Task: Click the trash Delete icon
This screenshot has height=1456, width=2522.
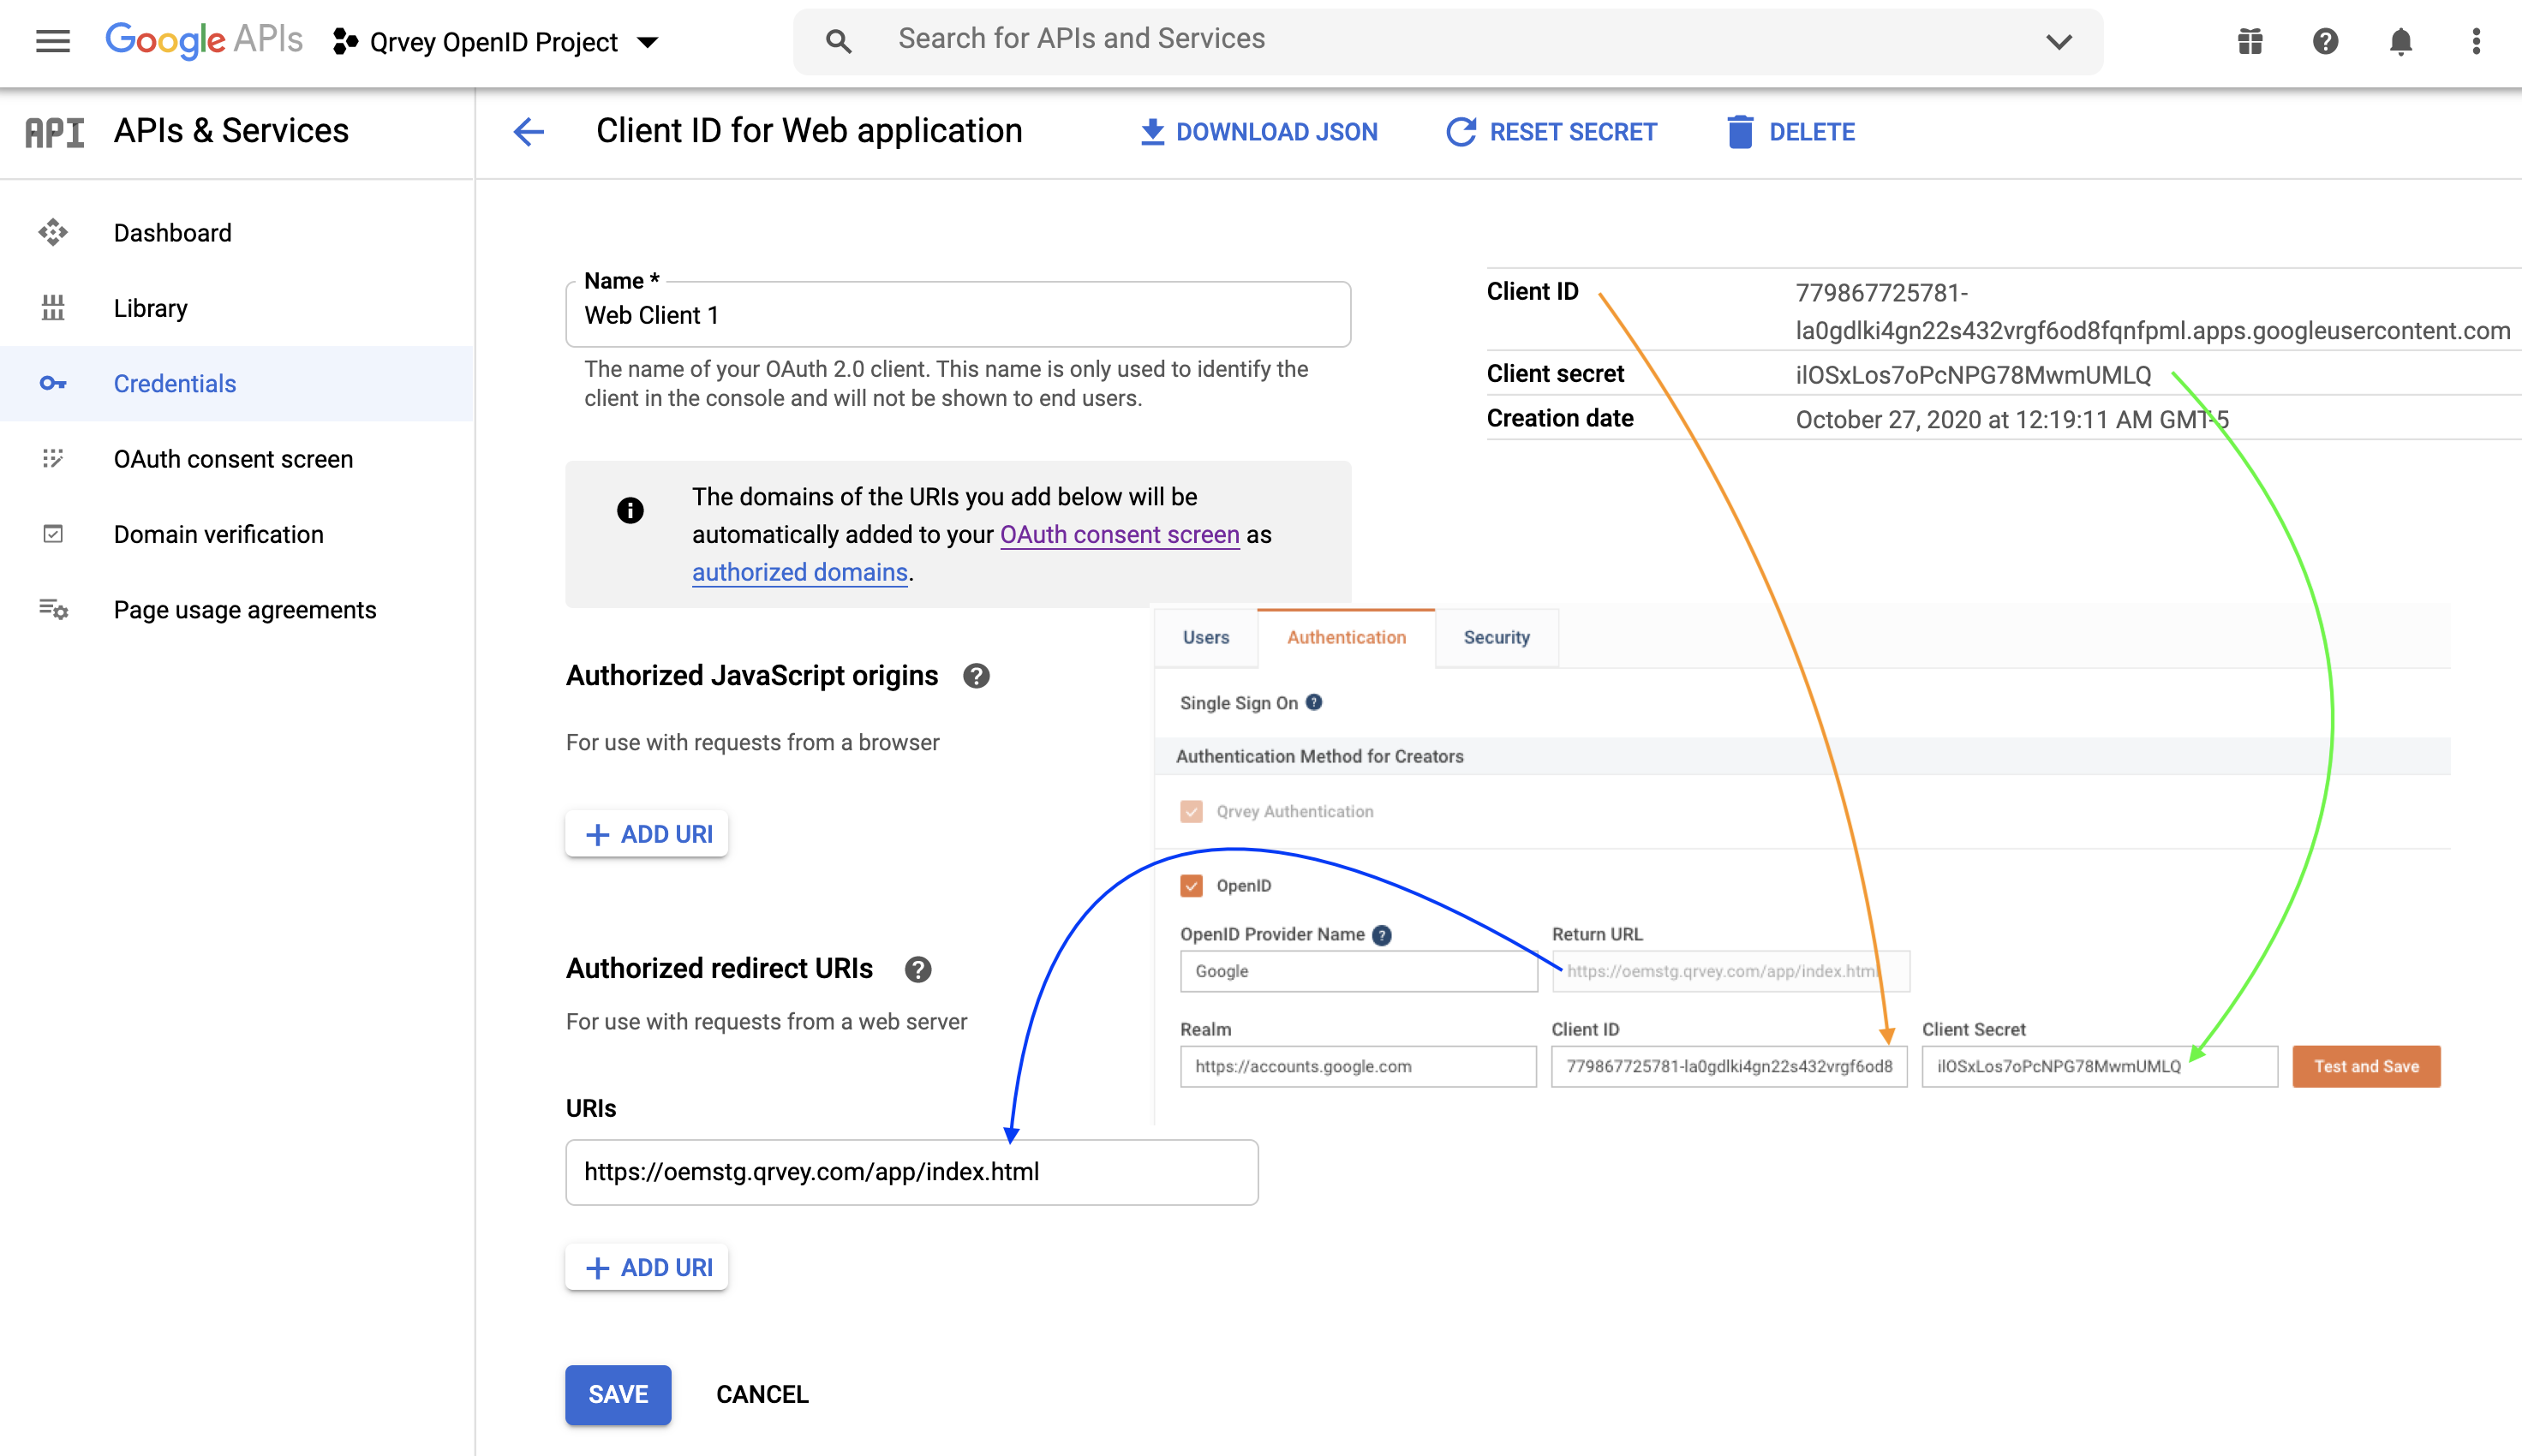Action: pos(1739,132)
